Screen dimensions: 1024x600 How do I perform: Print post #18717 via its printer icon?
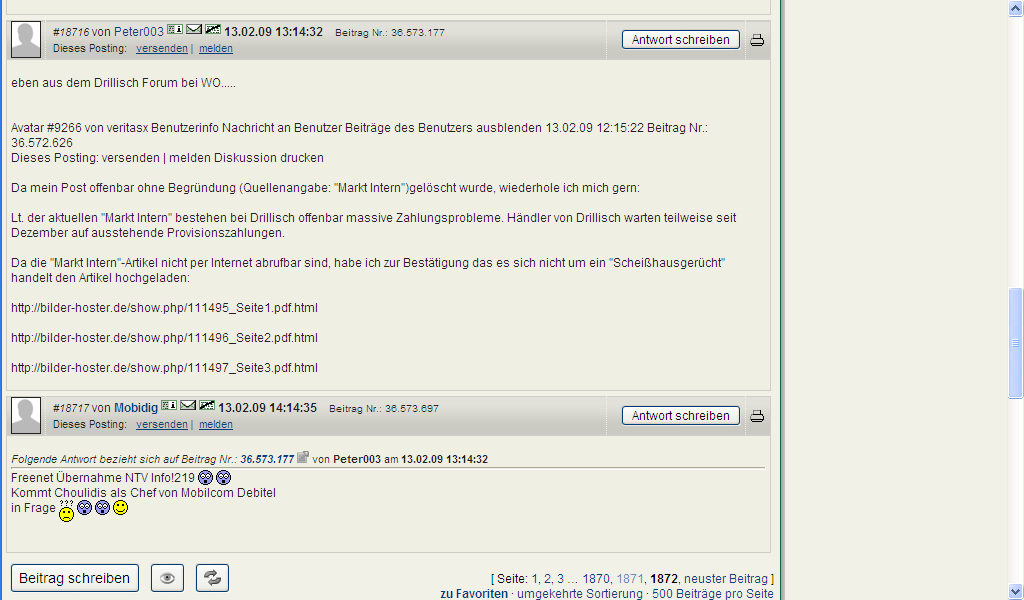click(757, 415)
